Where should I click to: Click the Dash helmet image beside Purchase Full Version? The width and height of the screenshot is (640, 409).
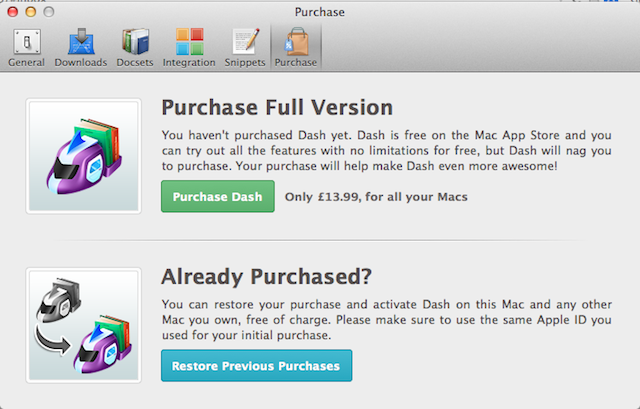(84, 156)
